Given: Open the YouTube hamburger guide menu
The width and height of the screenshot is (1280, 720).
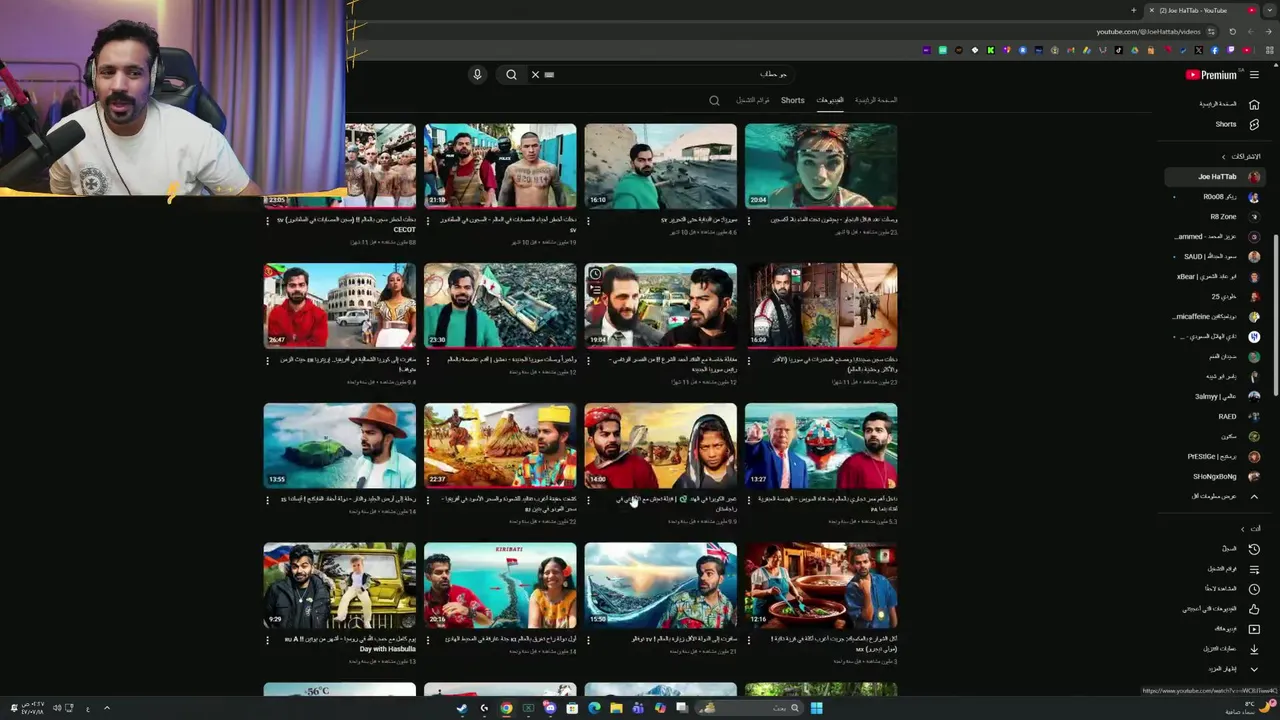Looking at the screenshot, I should tap(1254, 75).
